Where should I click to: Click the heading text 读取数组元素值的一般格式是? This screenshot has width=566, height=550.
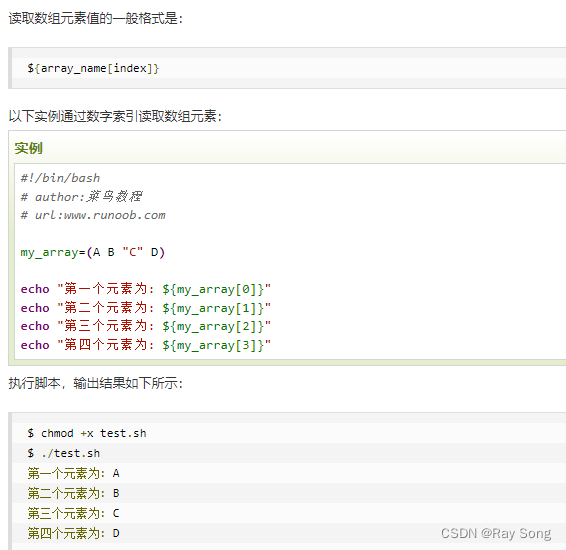pos(95,18)
